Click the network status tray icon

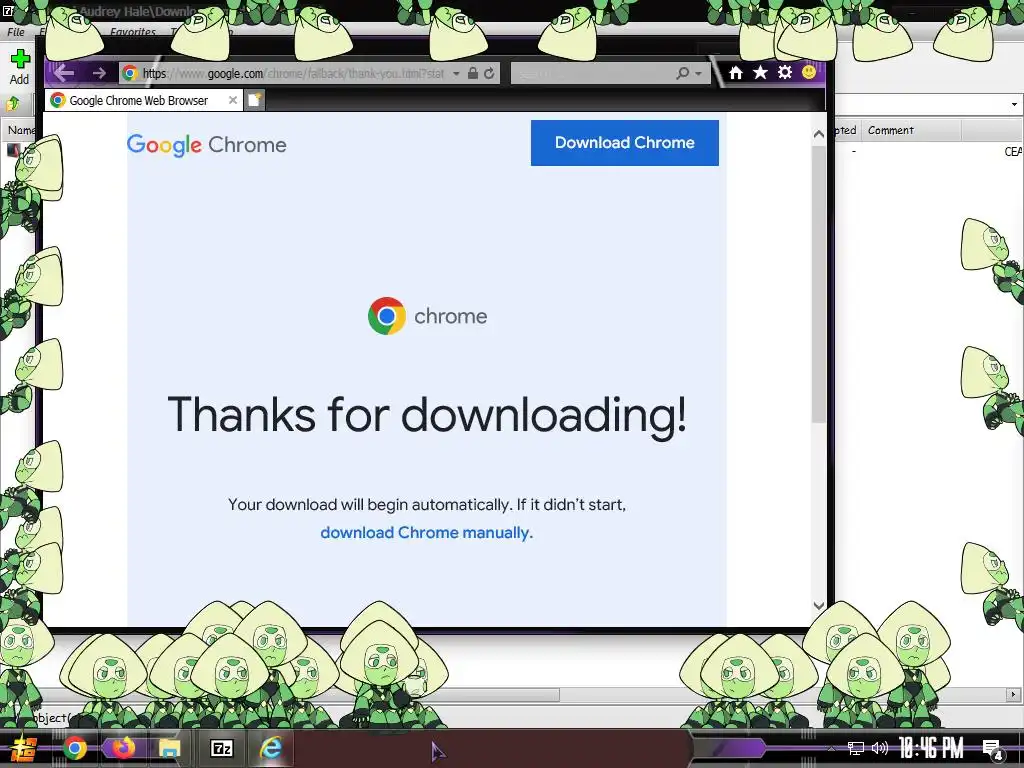856,748
